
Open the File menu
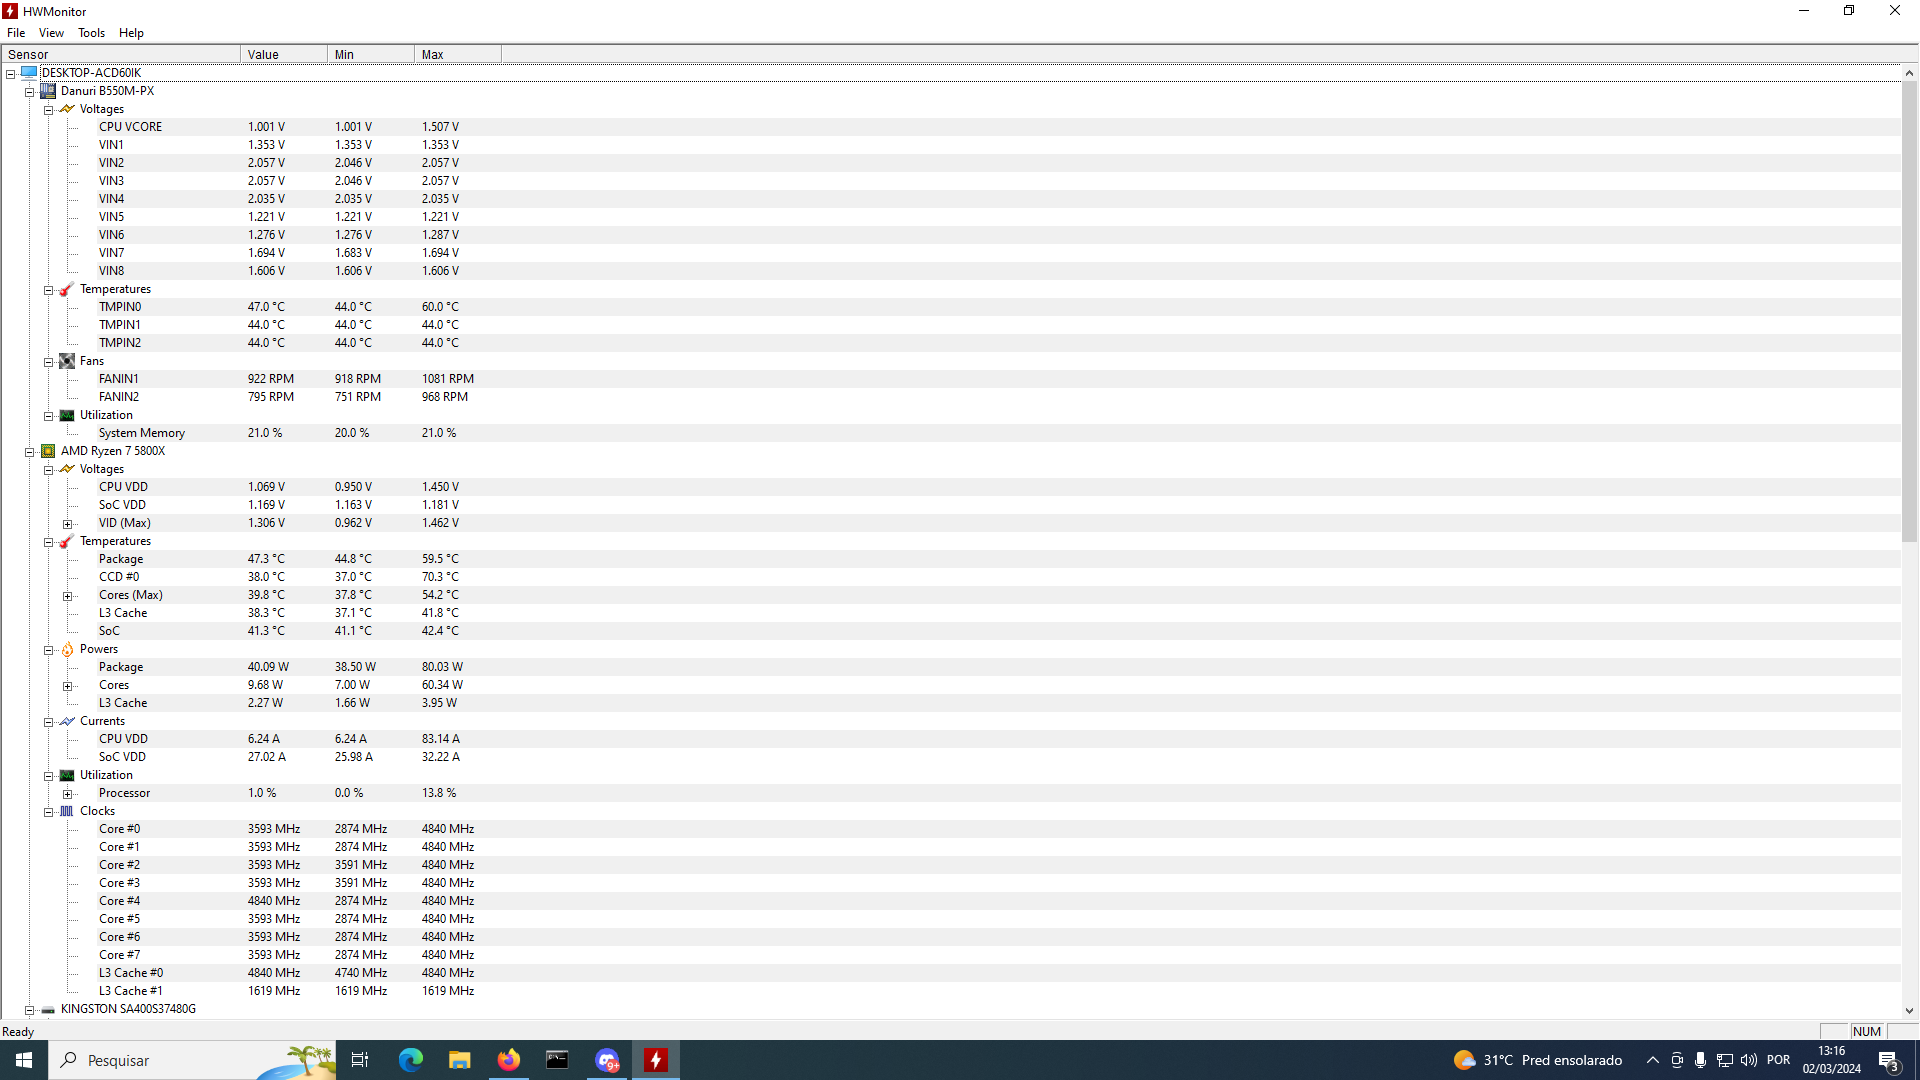[x=16, y=32]
